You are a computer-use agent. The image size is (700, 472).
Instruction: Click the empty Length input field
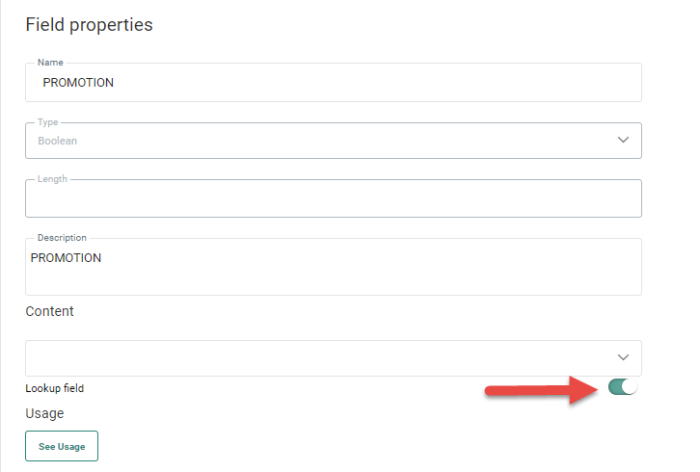click(332, 200)
